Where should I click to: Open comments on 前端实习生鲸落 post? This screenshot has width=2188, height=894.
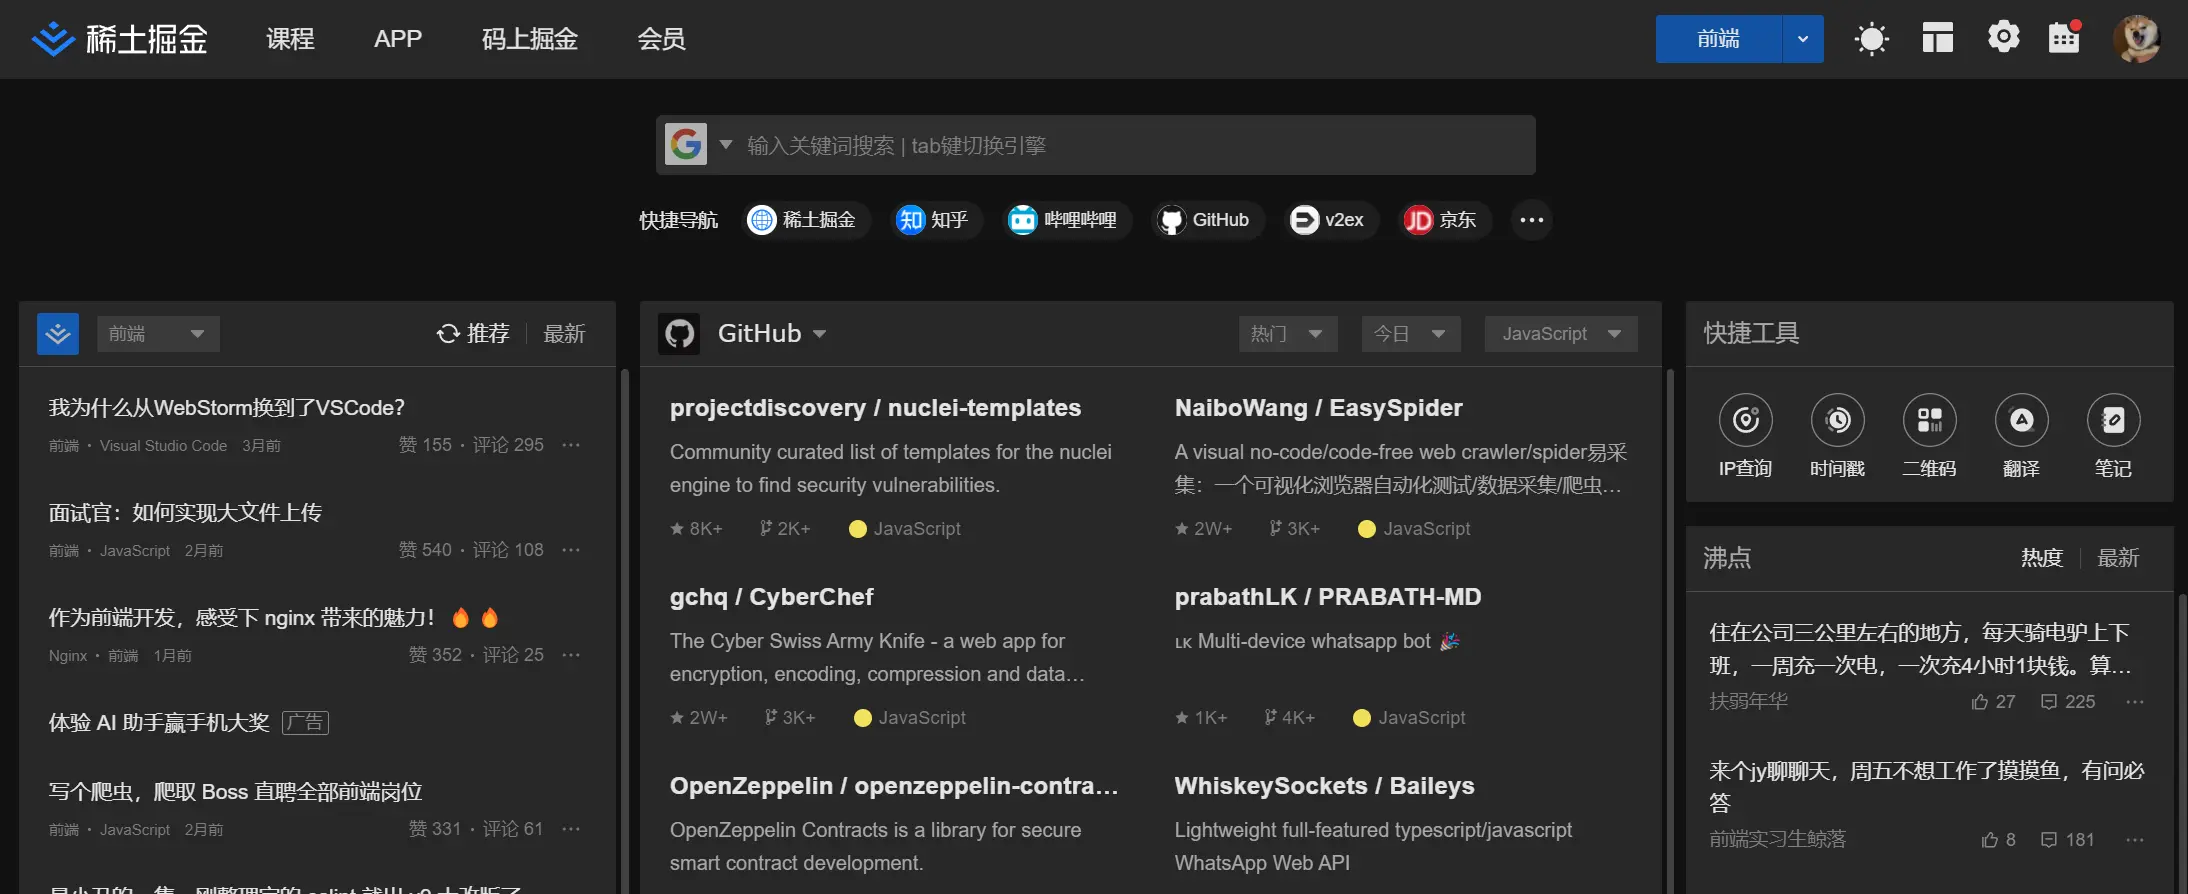(2068, 840)
